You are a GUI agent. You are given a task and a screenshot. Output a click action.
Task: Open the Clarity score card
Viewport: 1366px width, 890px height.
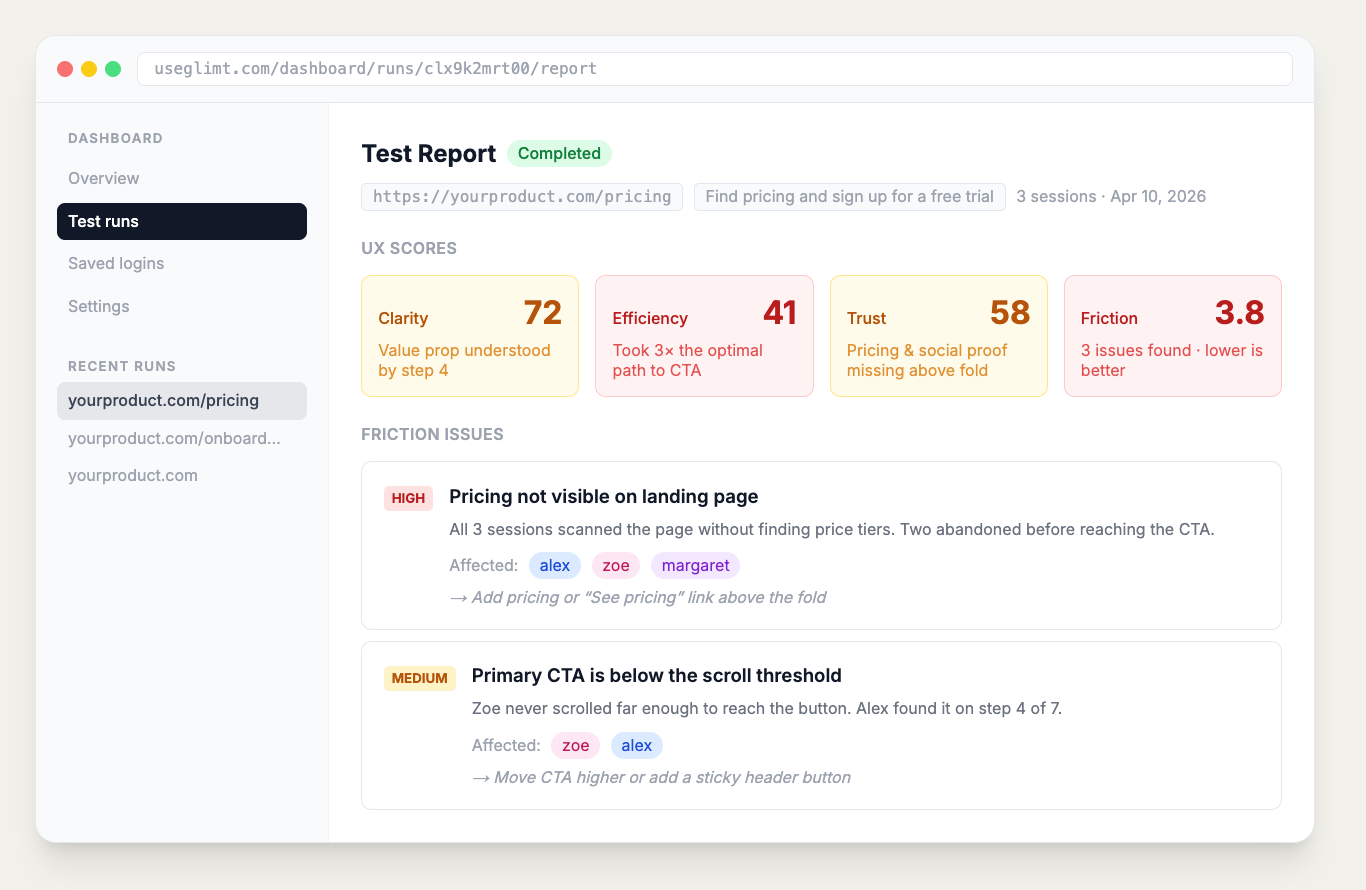pyautogui.click(x=470, y=336)
